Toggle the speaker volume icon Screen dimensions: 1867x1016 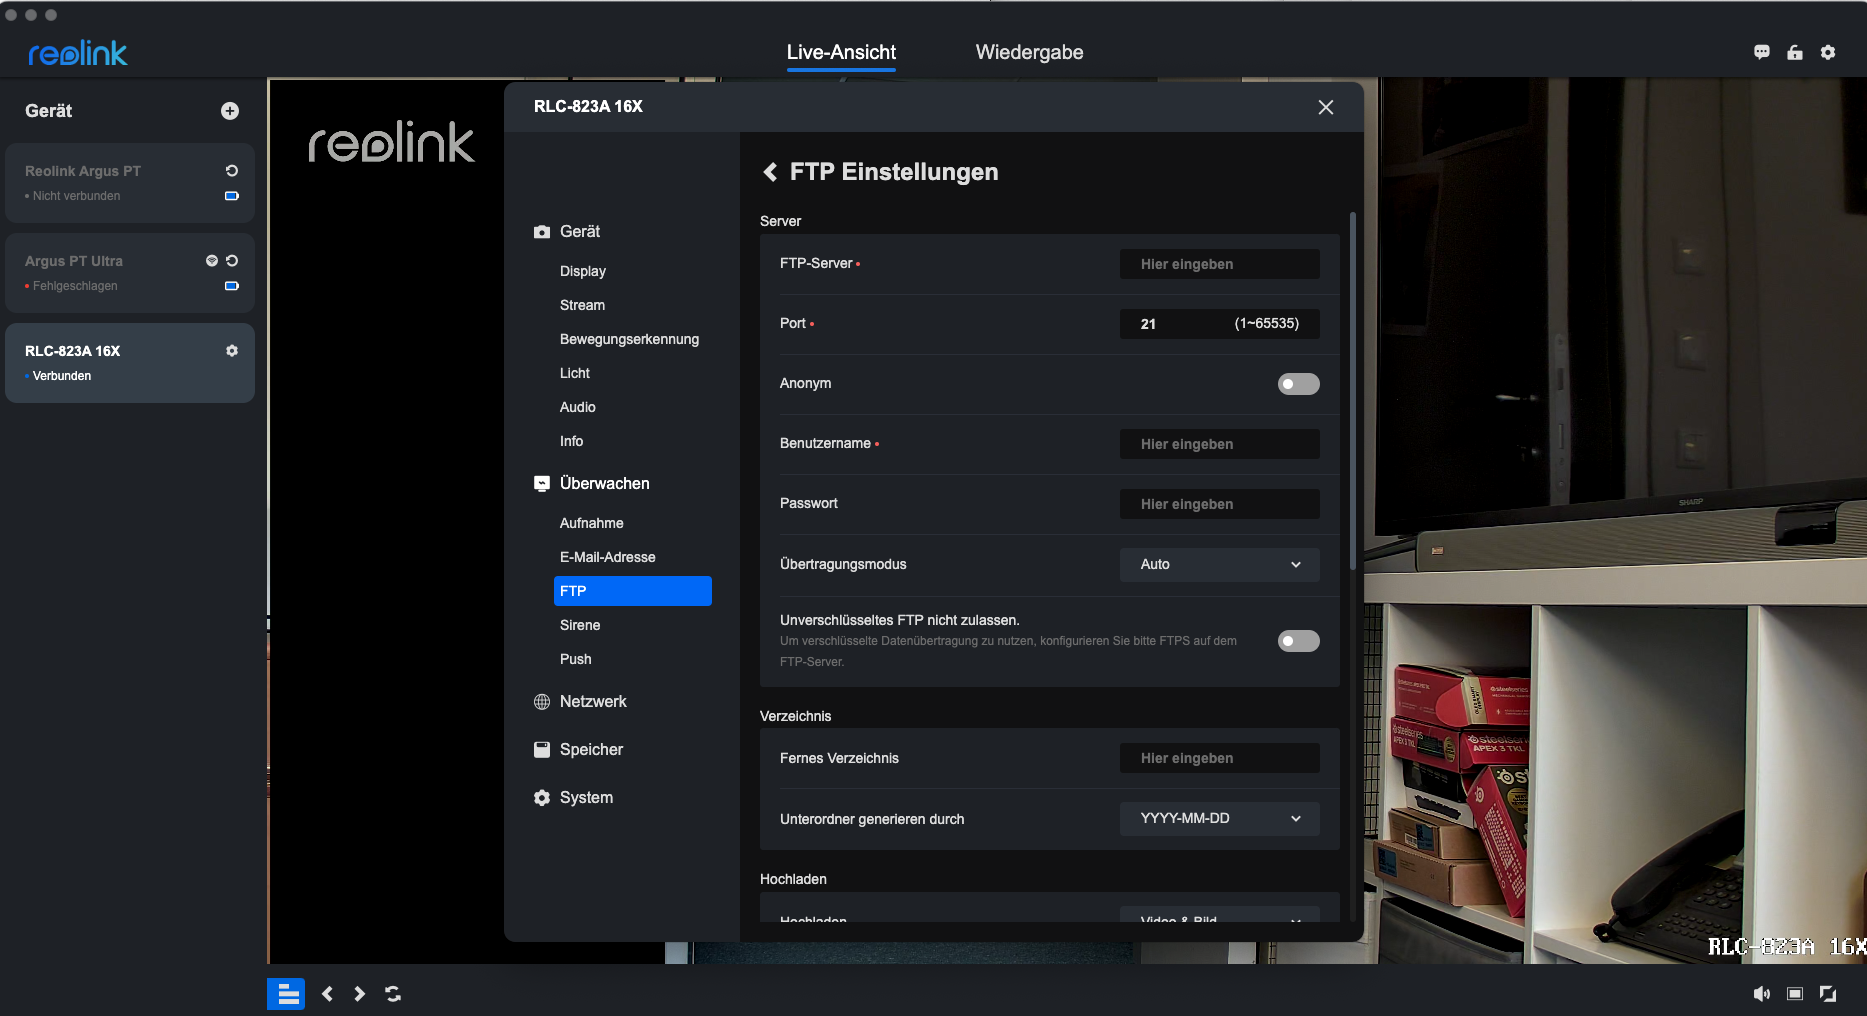point(1762,994)
